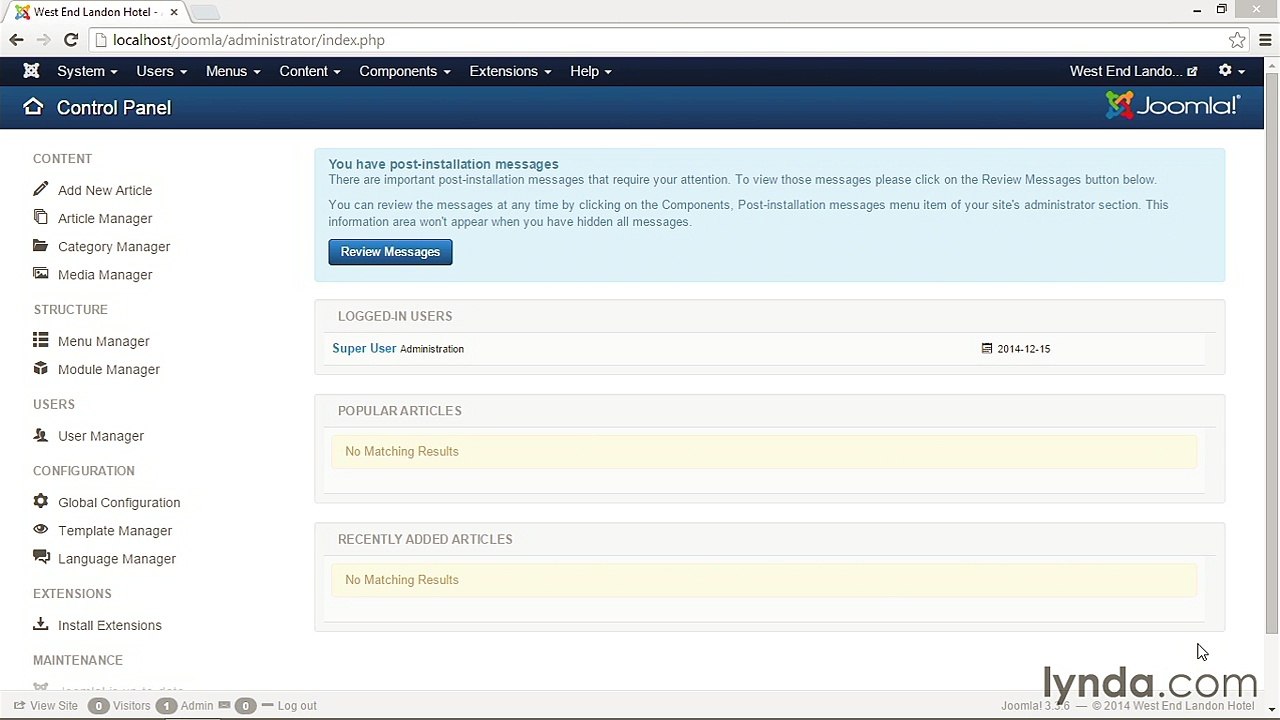Image resolution: width=1280 pixels, height=720 pixels.
Task: Open Media Manager link
Action: click(105, 274)
